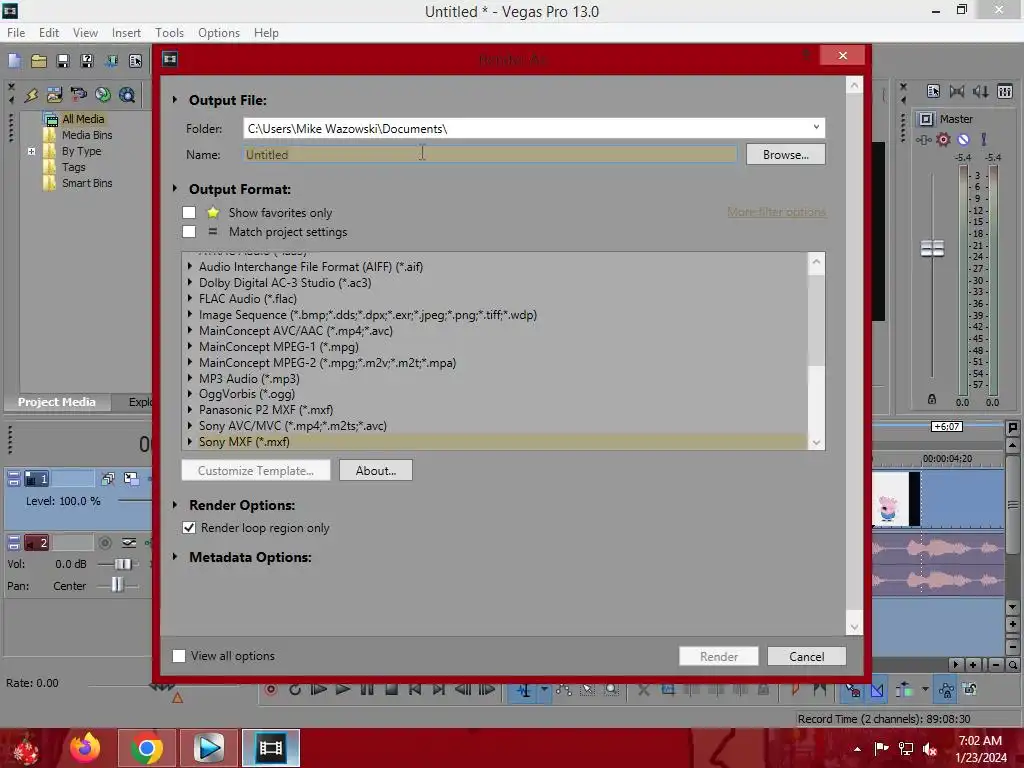Click the track 2 Pan slider

(x=118, y=585)
